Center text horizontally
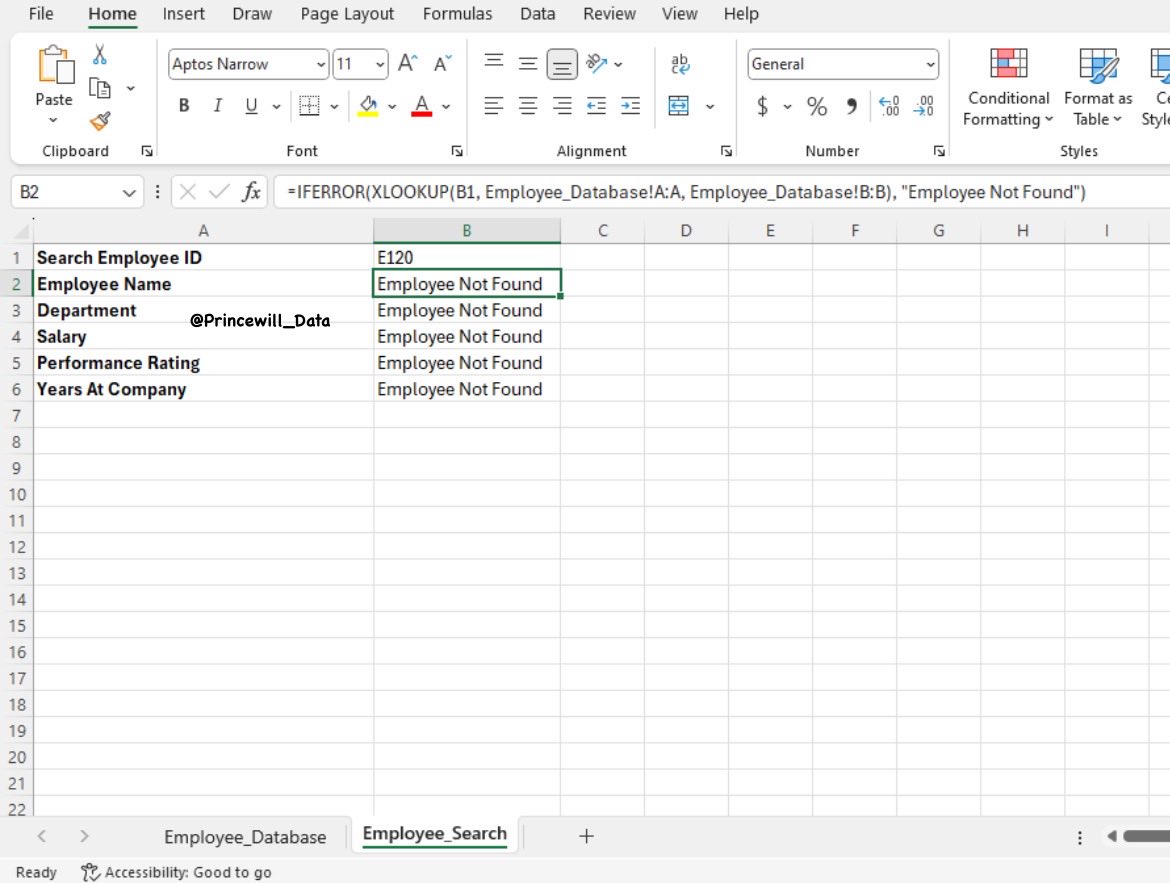This screenshot has height=883, width=1170. 528,106
